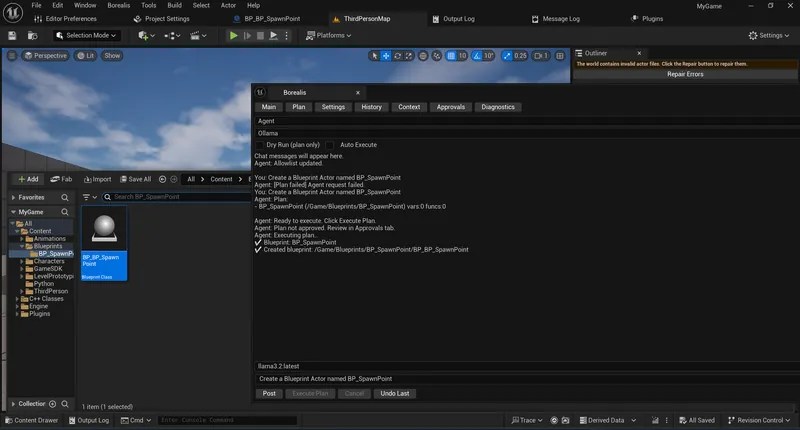Image resolution: width=800 pixels, height=430 pixels.
Task: Click the Post button in Borealis
Action: (x=269, y=393)
